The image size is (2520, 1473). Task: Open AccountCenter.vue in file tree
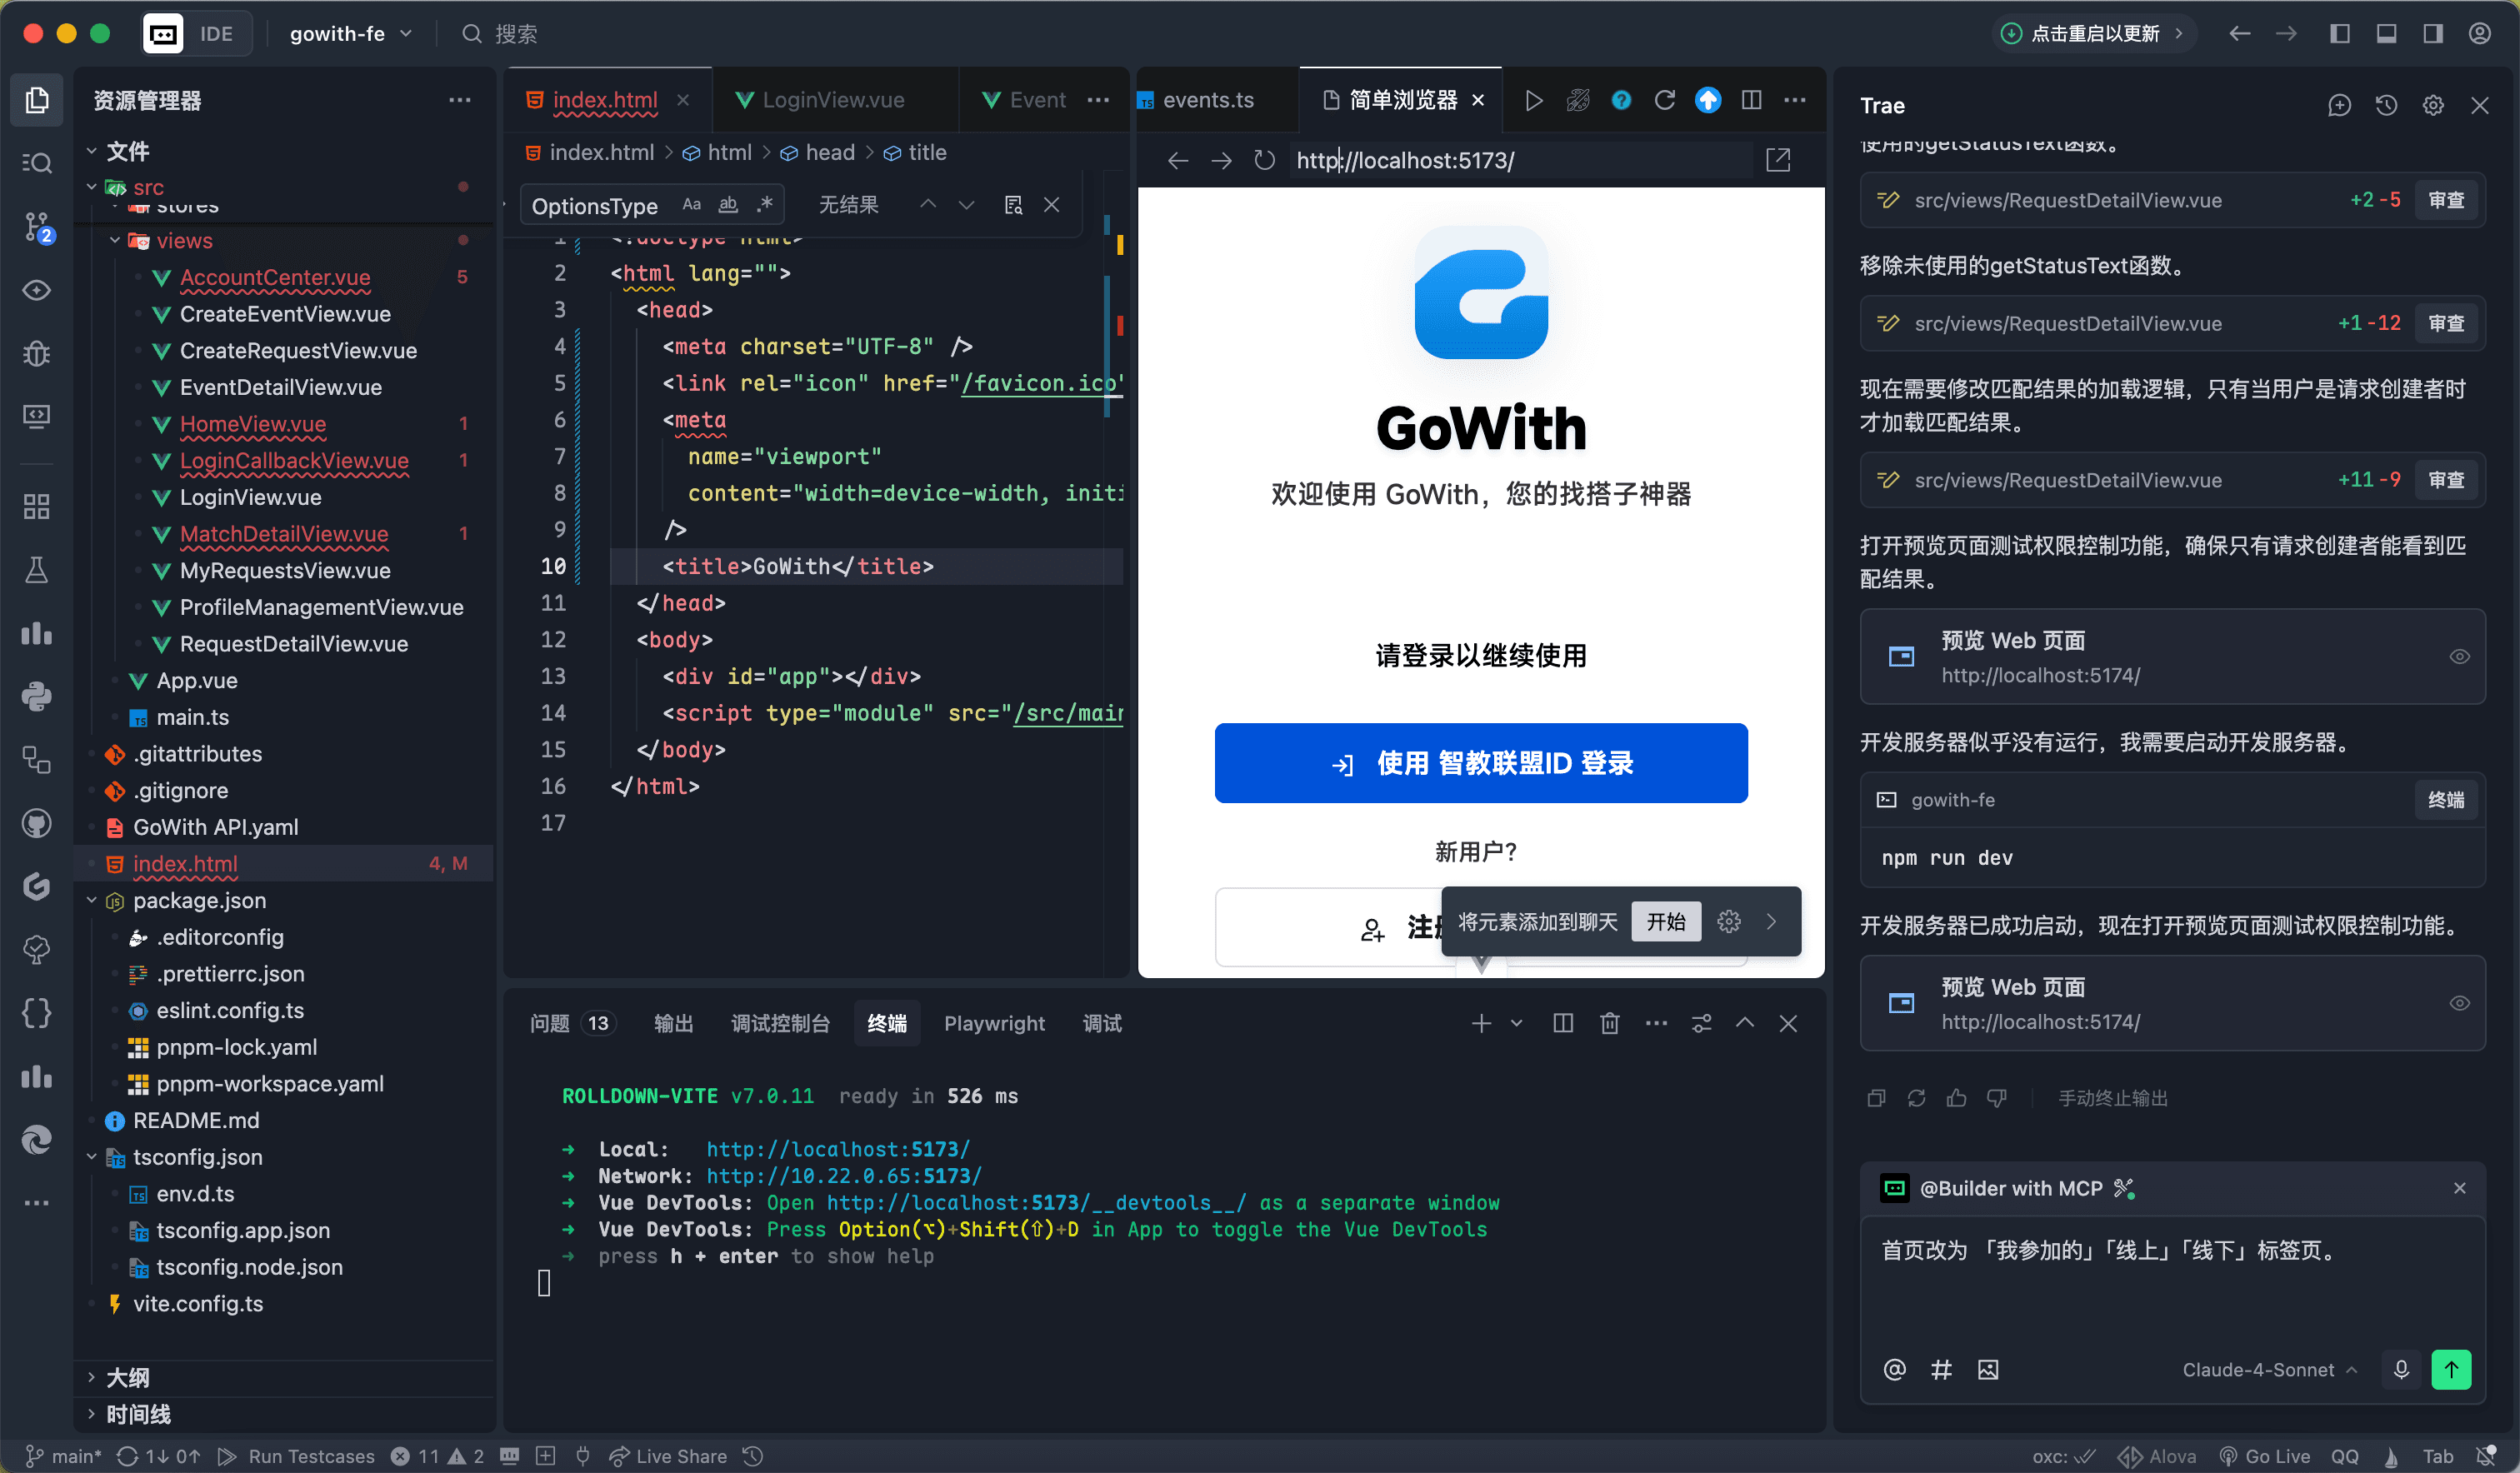coord(275,277)
